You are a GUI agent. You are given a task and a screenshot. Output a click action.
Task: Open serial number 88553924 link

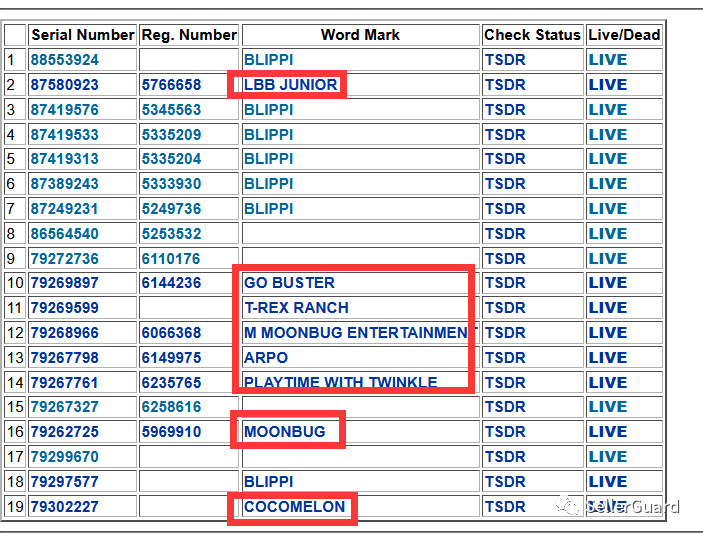pos(65,60)
